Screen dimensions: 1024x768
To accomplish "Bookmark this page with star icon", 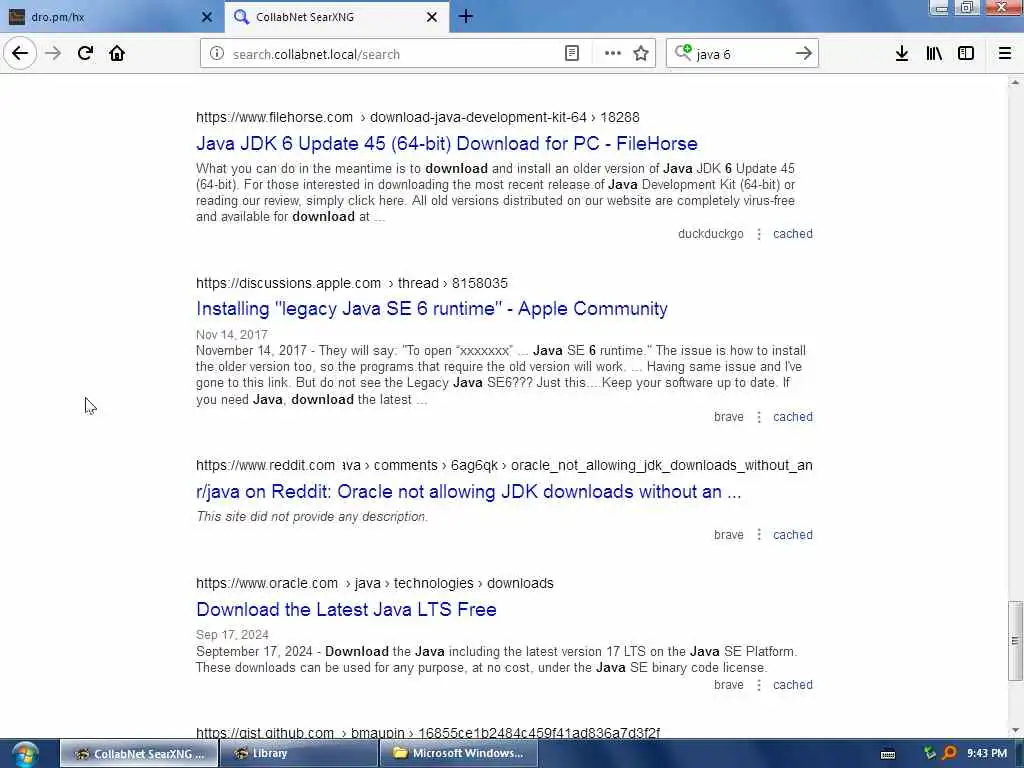I will pos(641,54).
